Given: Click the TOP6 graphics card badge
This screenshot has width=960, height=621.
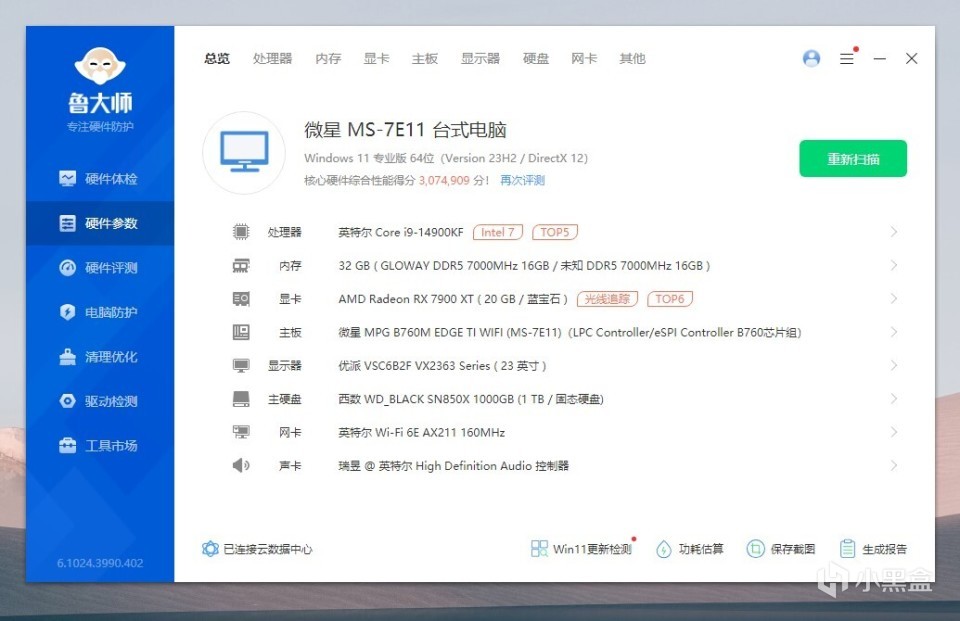Looking at the screenshot, I should [x=670, y=299].
